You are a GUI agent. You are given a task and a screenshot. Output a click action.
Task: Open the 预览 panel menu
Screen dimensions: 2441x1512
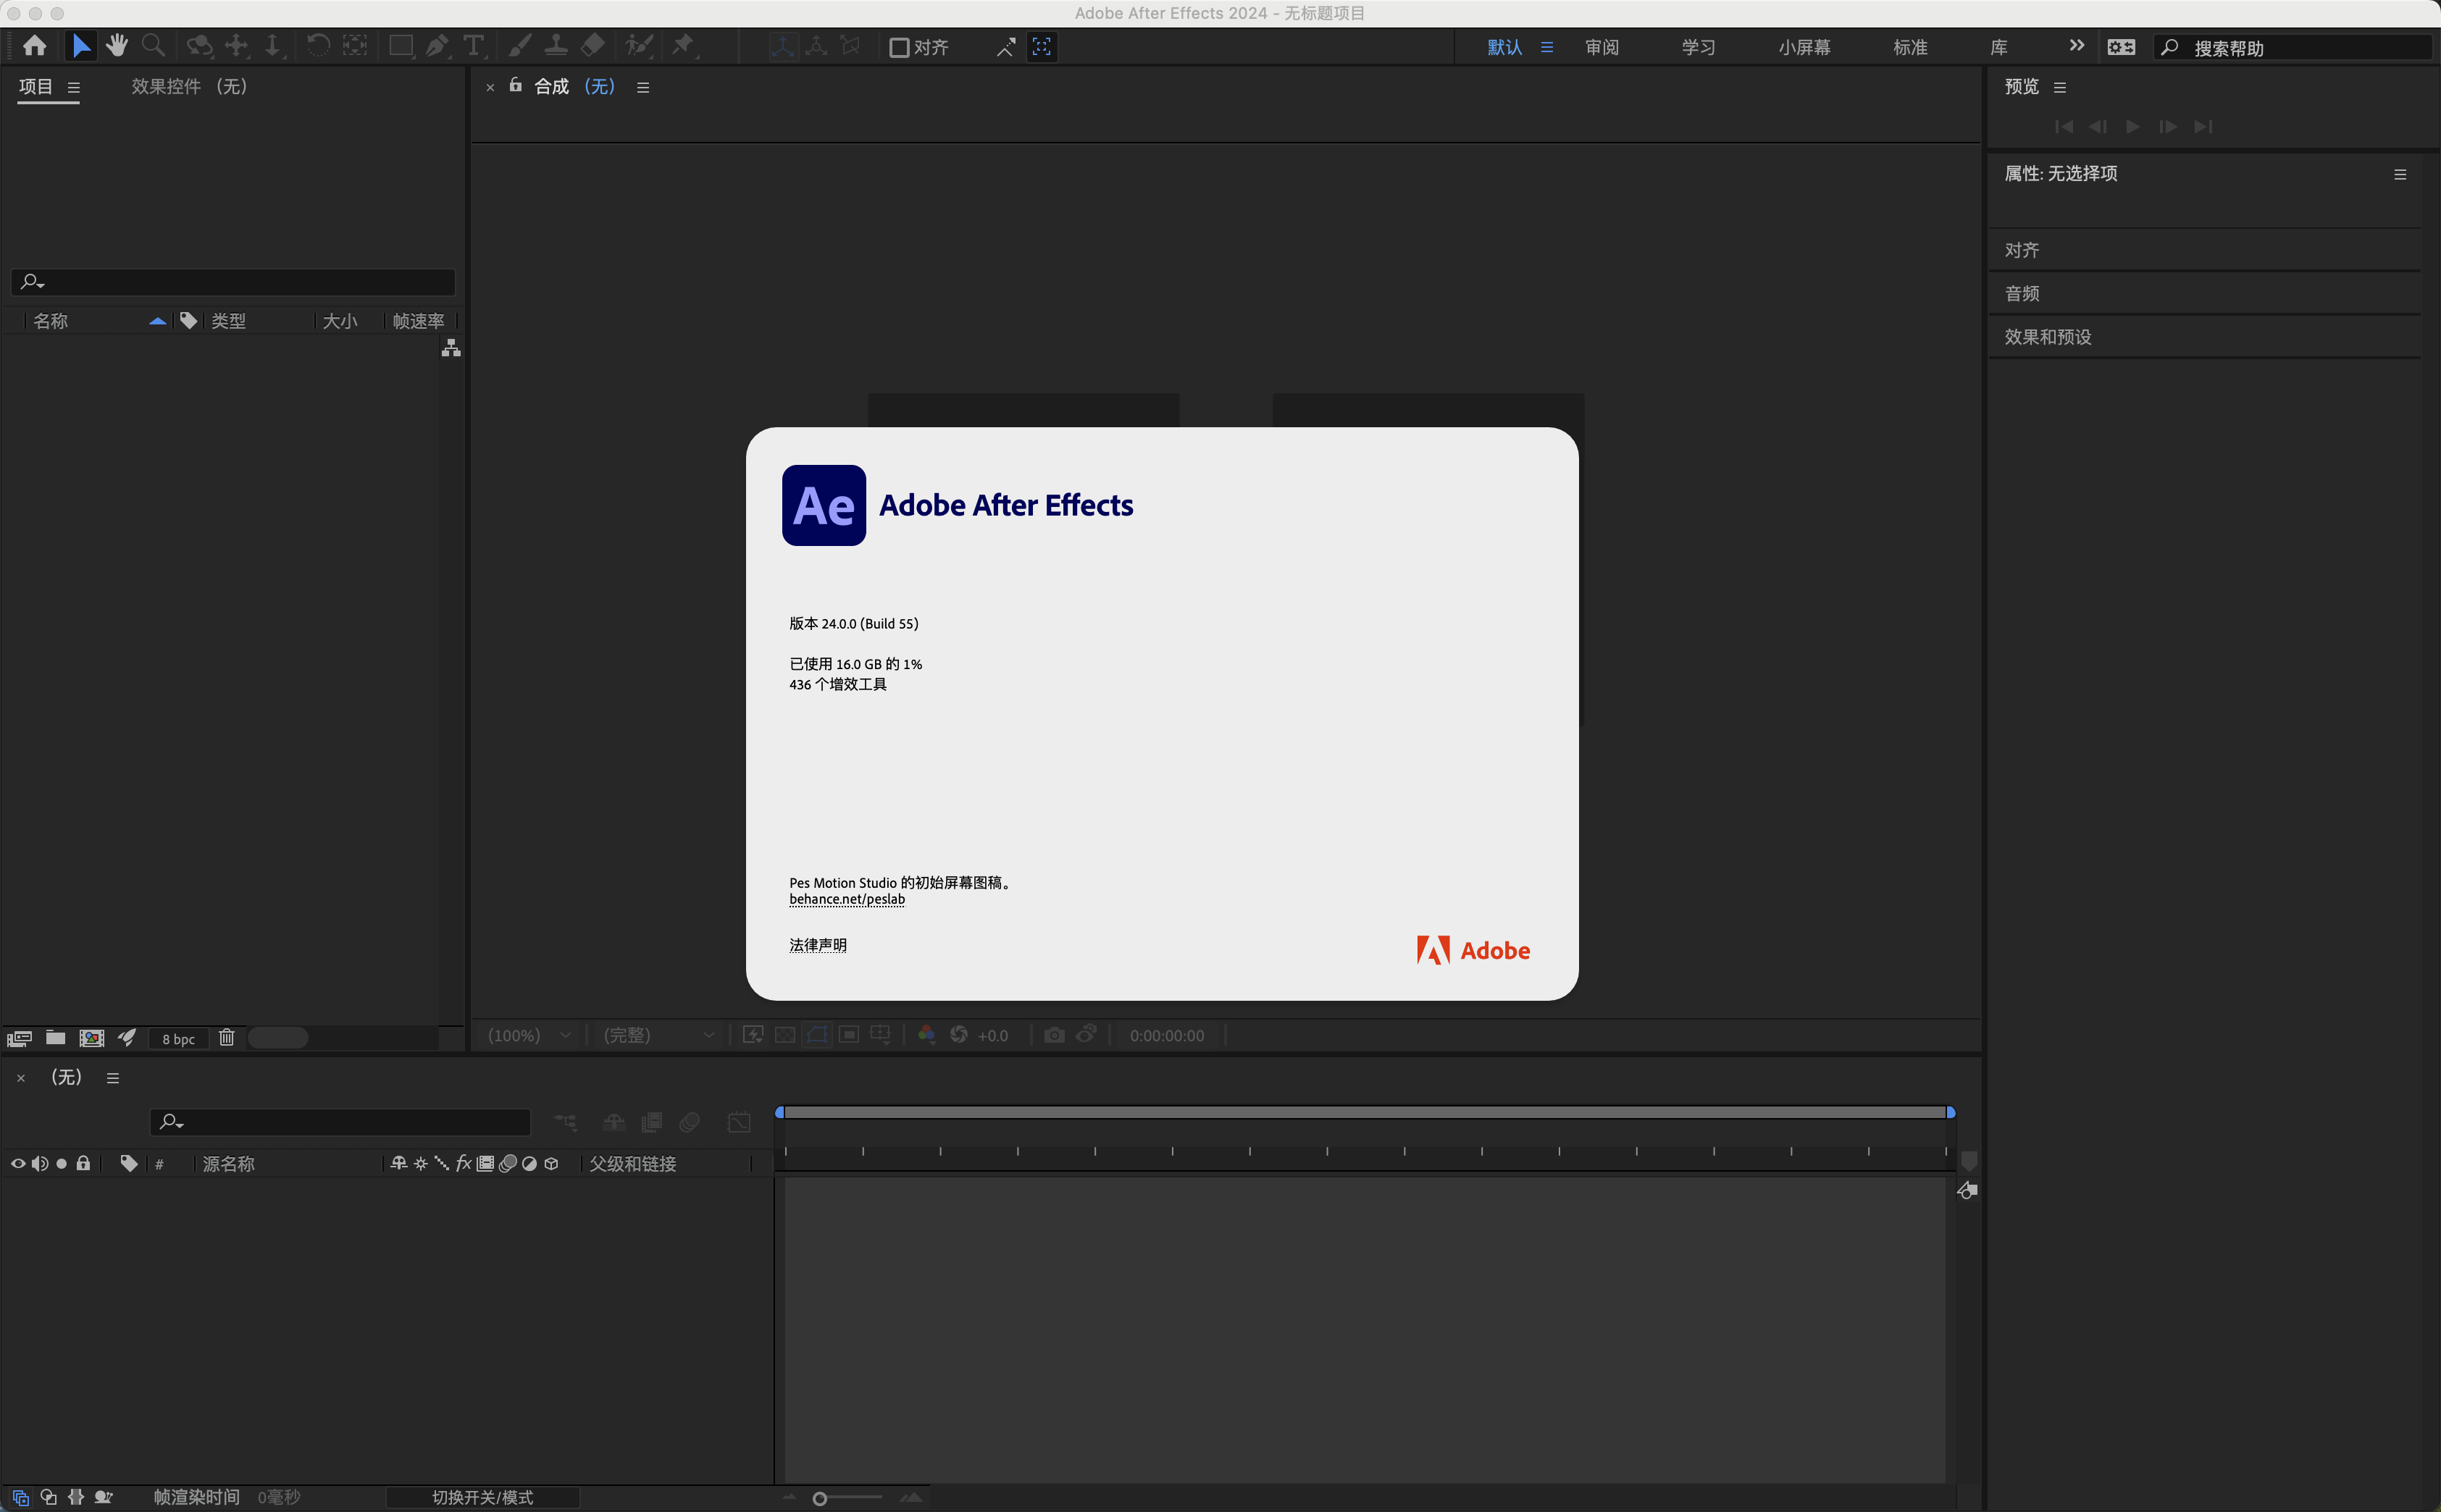click(2060, 87)
